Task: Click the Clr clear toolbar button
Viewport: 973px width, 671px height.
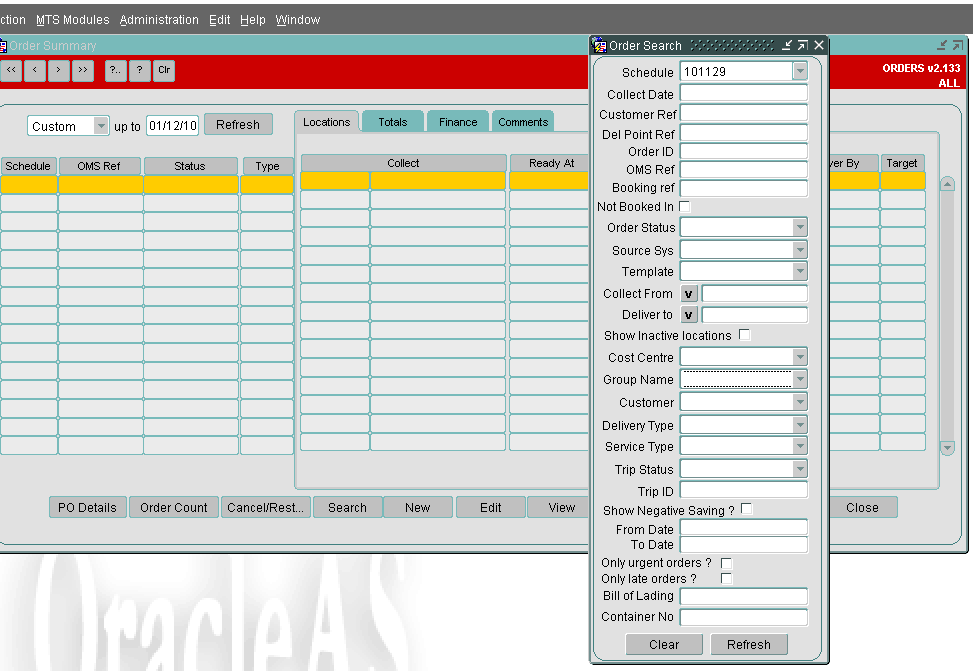Action: (x=164, y=70)
